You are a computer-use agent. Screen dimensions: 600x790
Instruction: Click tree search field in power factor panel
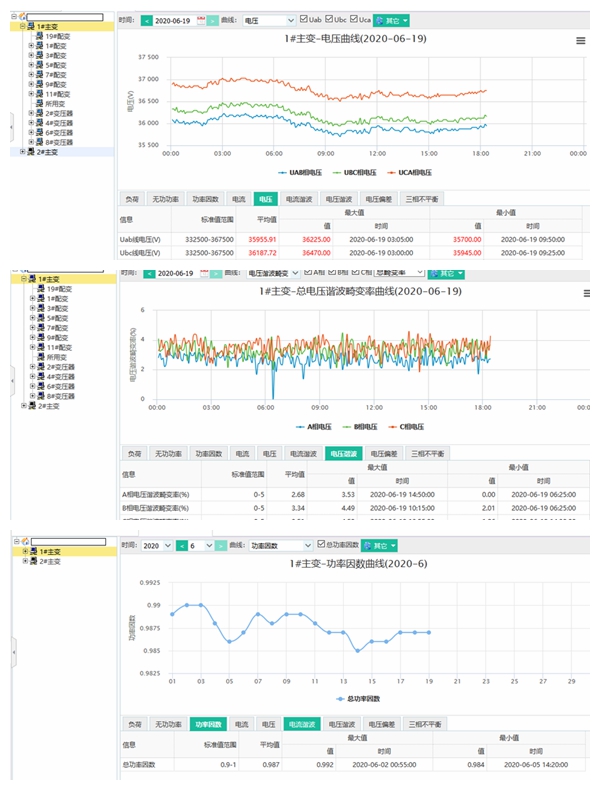click(69, 542)
